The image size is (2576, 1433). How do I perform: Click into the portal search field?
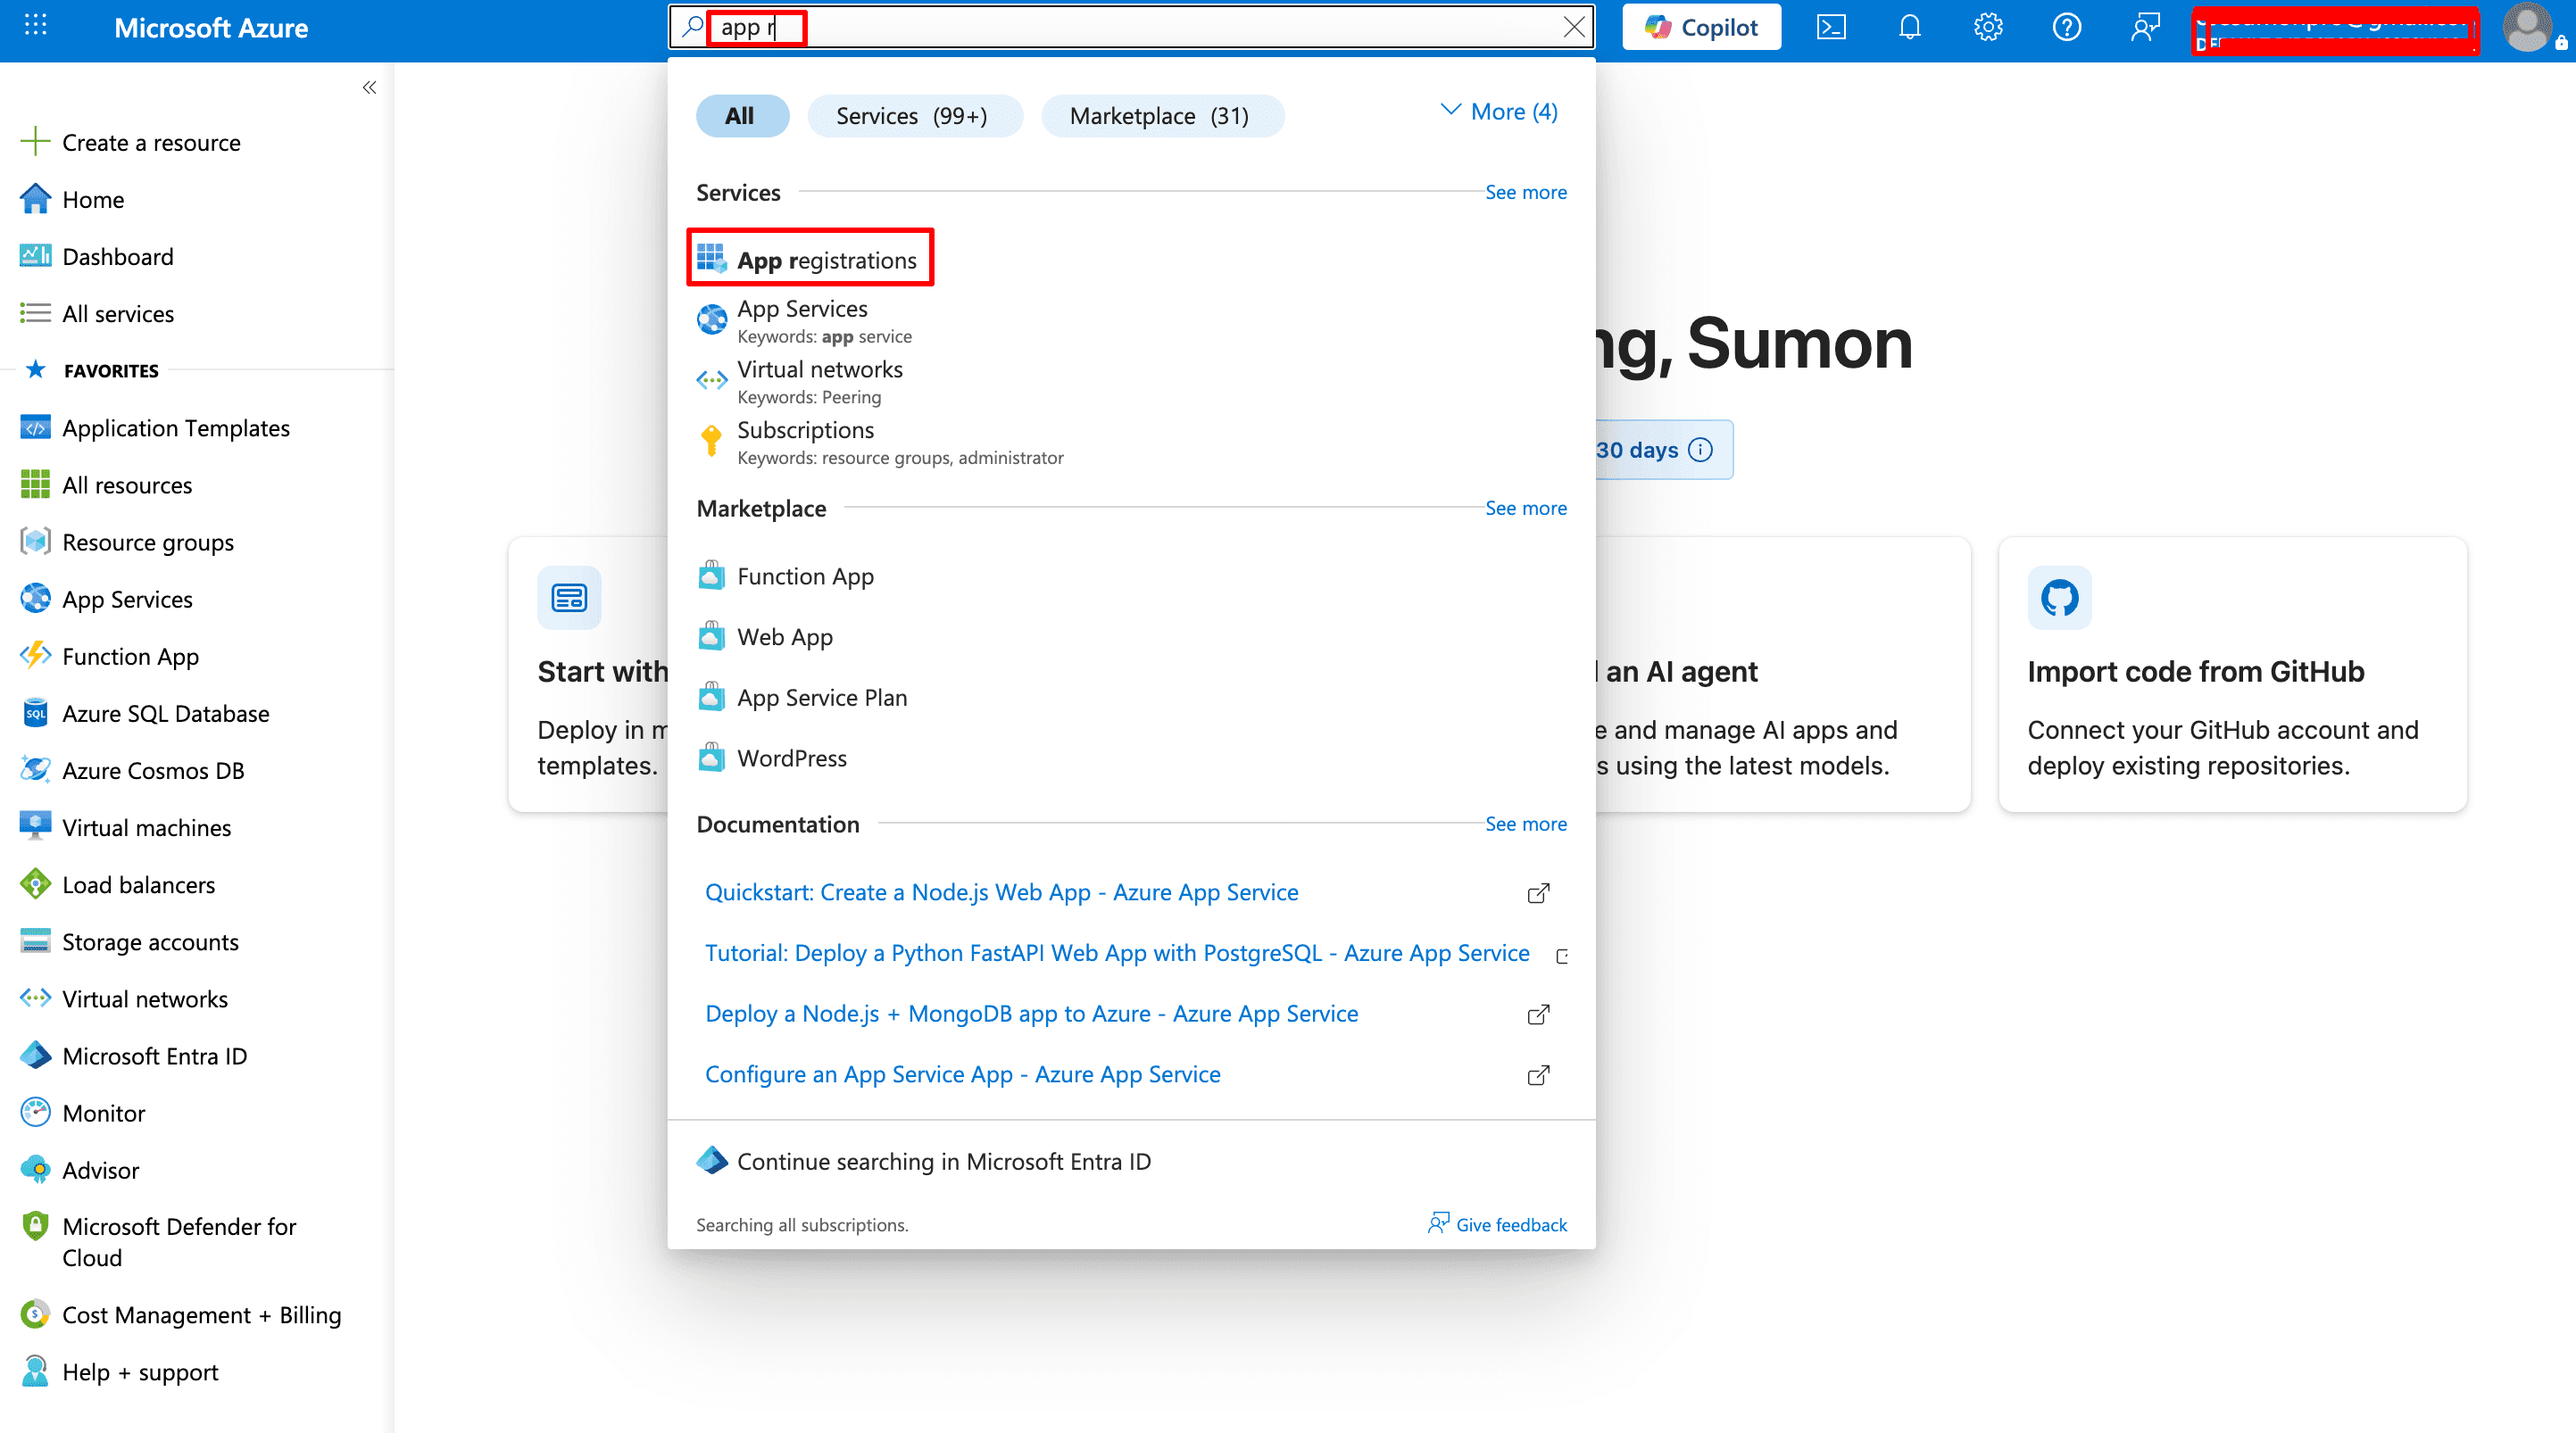pos(1130,27)
